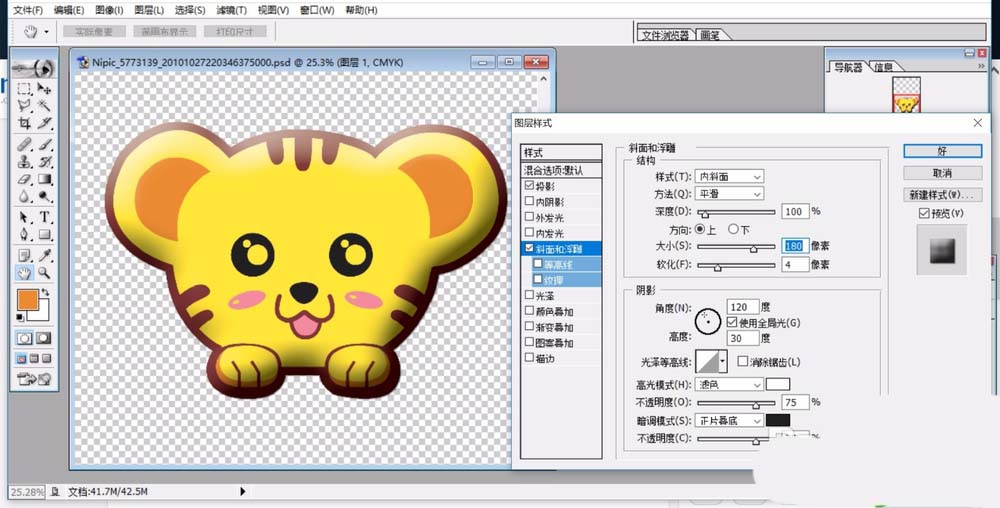
Task: Enable the 内发光 inner glow effect
Action: pos(529,233)
